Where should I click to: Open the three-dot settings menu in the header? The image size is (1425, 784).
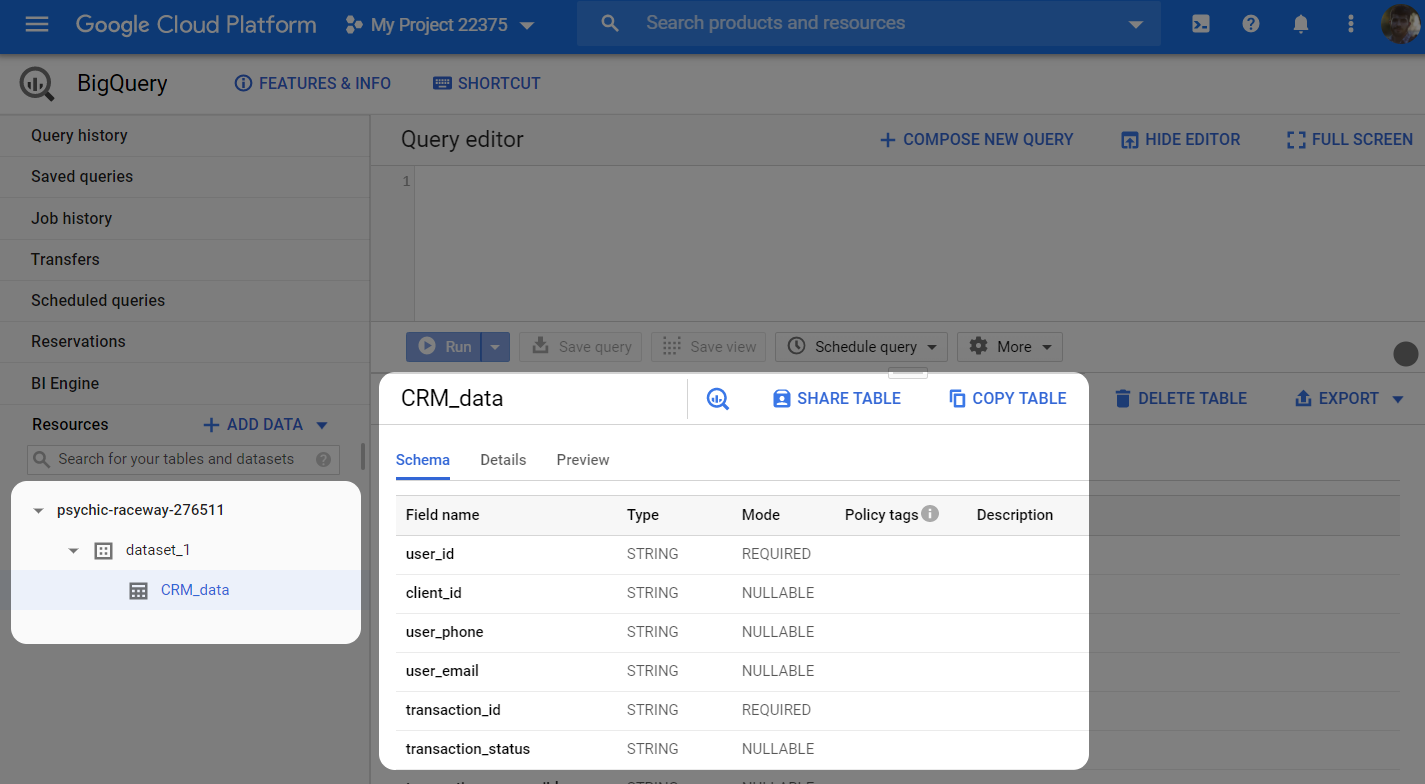pos(1351,24)
